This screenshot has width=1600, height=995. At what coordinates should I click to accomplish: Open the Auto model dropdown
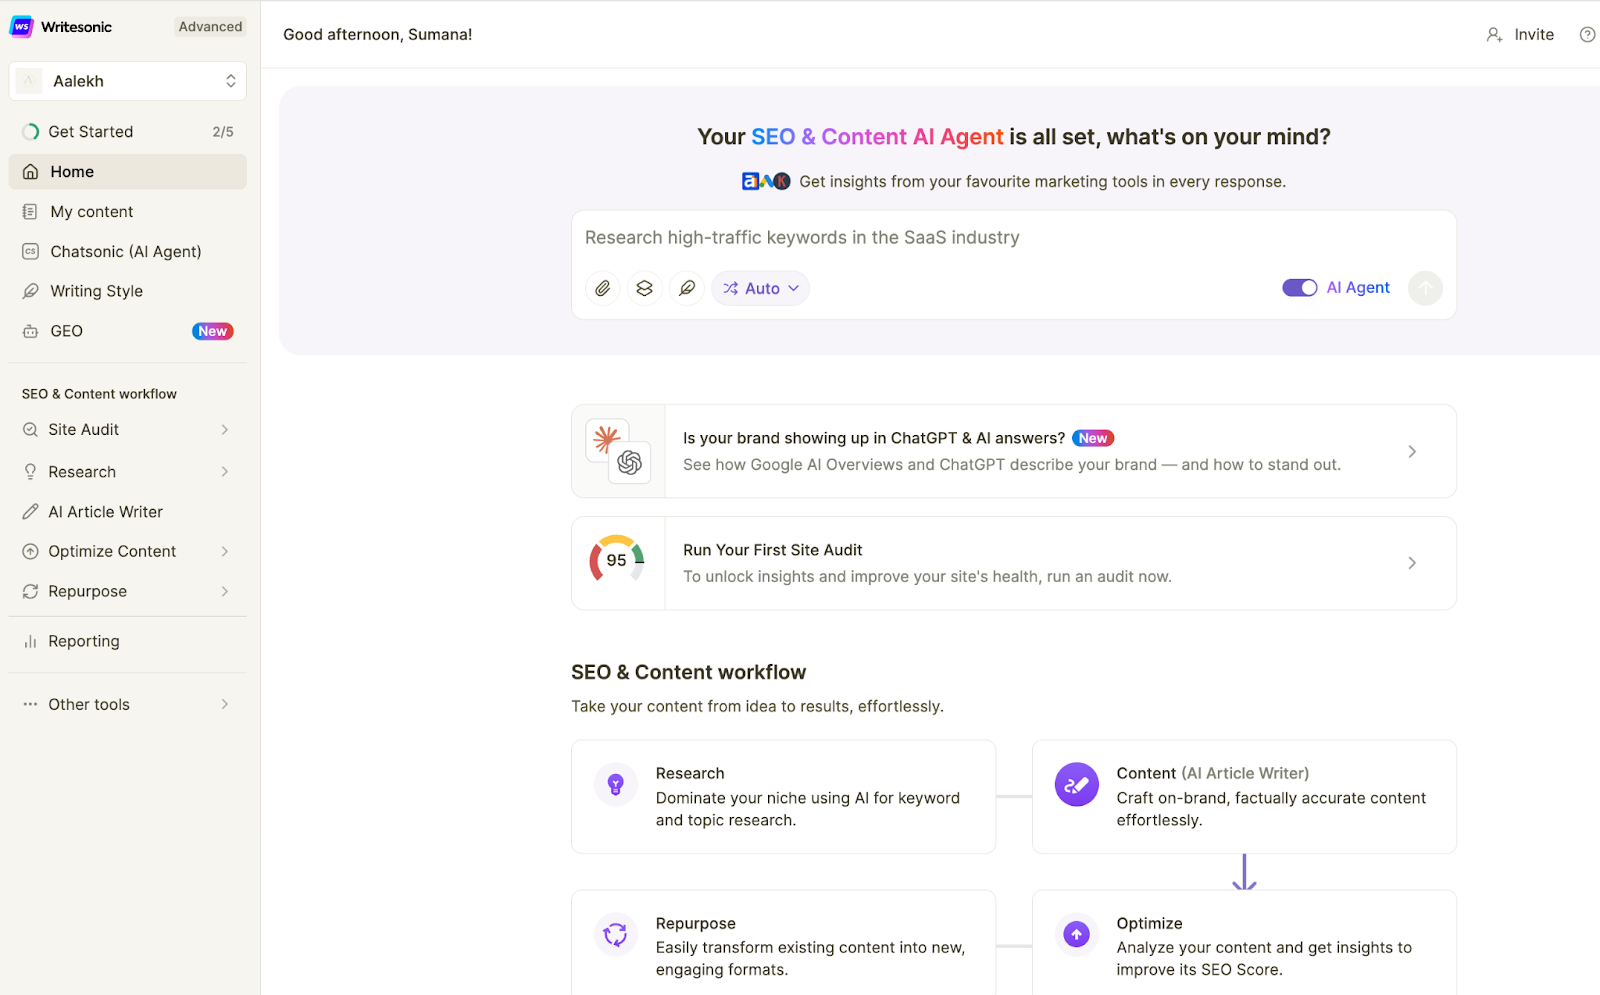[x=761, y=288]
